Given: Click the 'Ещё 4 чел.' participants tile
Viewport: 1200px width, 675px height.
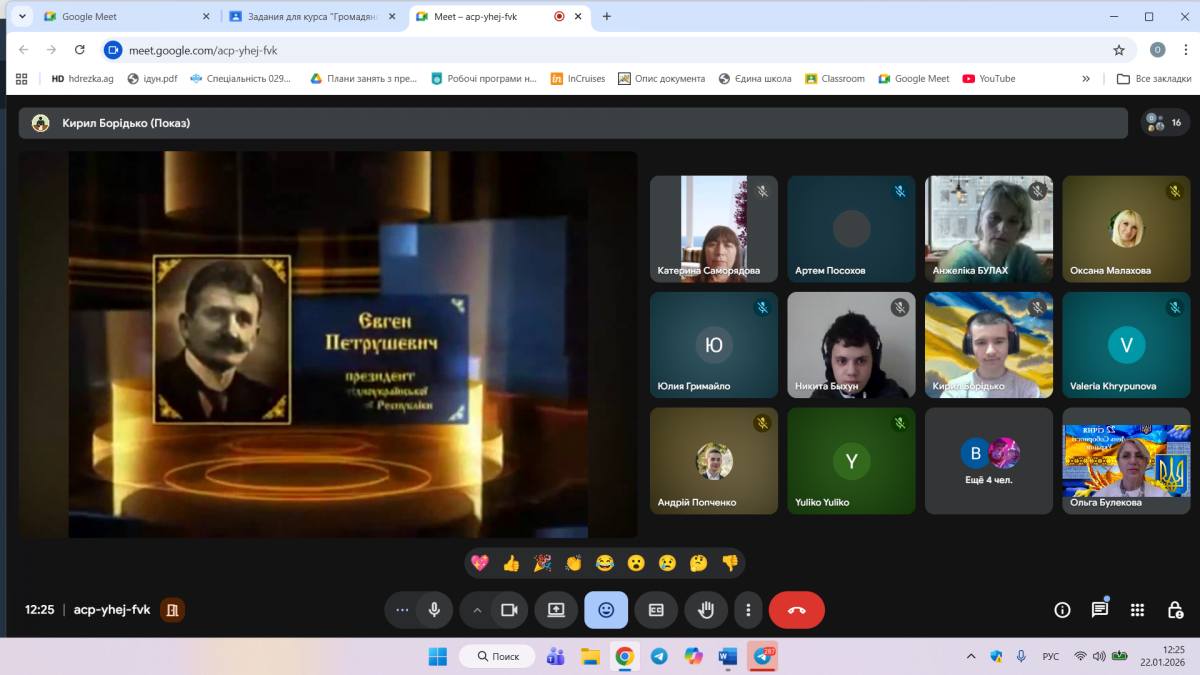Looking at the screenshot, I should coord(988,459).
